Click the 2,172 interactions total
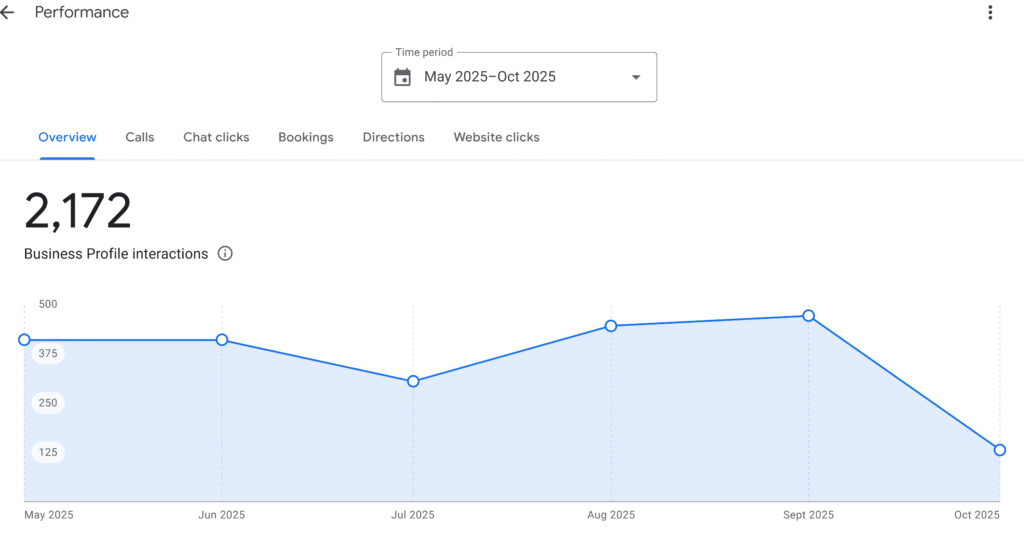Screen dimensions: 1024x554 point(78,212)
